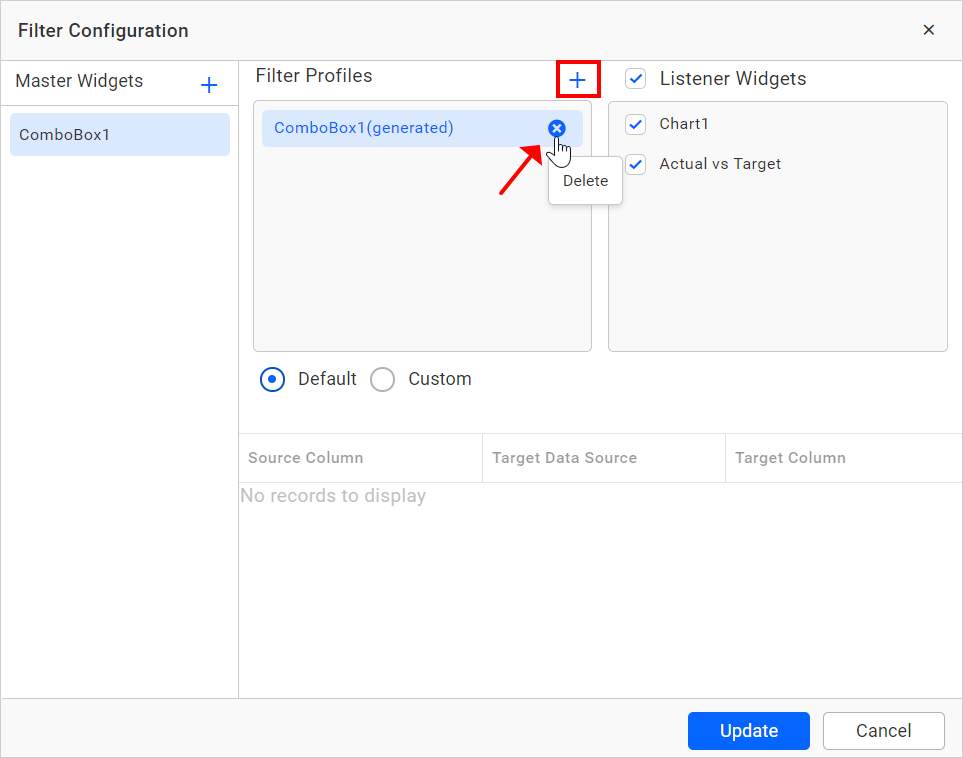The width and height of the screenshot is (963, 758).
Task: Cancel the filter configuration changes
Action: (x=883, y=731)
